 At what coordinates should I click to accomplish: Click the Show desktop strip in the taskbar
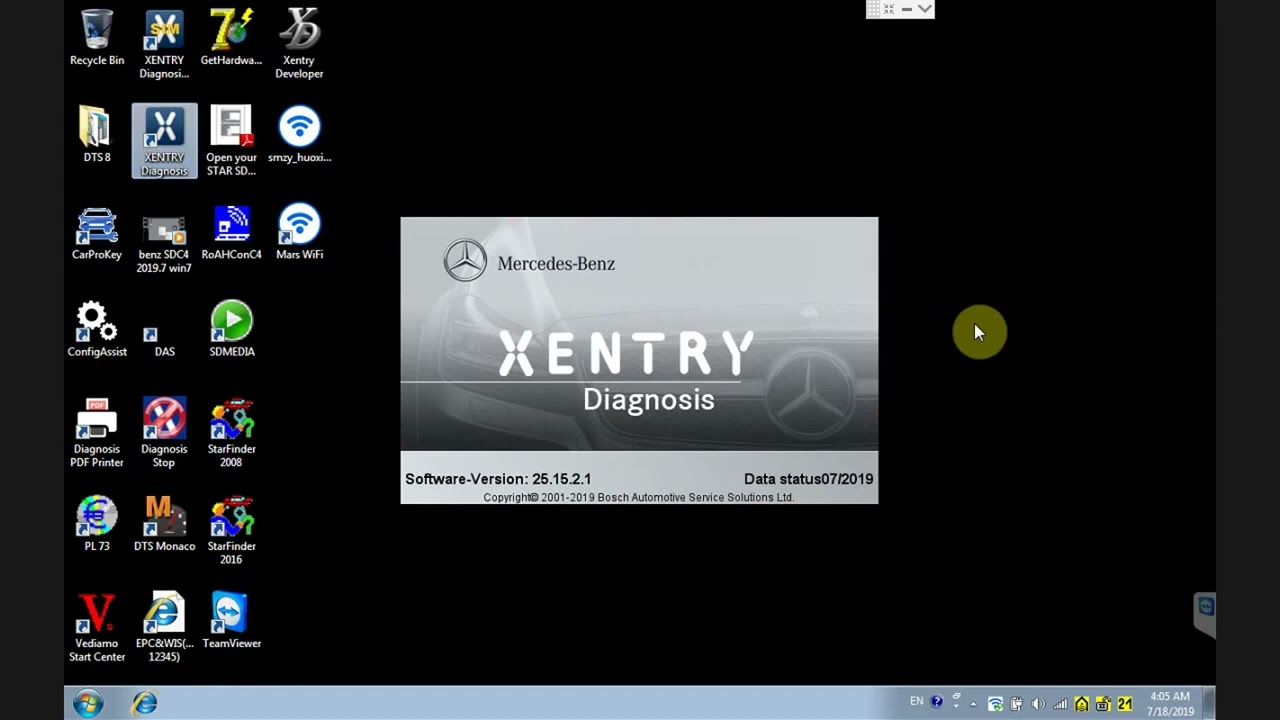click(x=1208, y=703)
